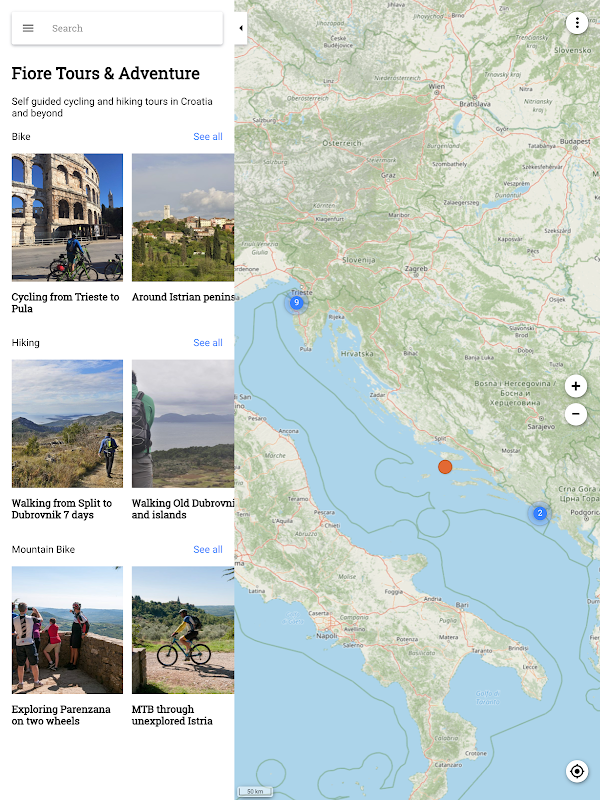Click the 'Bike' section label
Viewport: 600px width, 800px height.
(21, 137)
